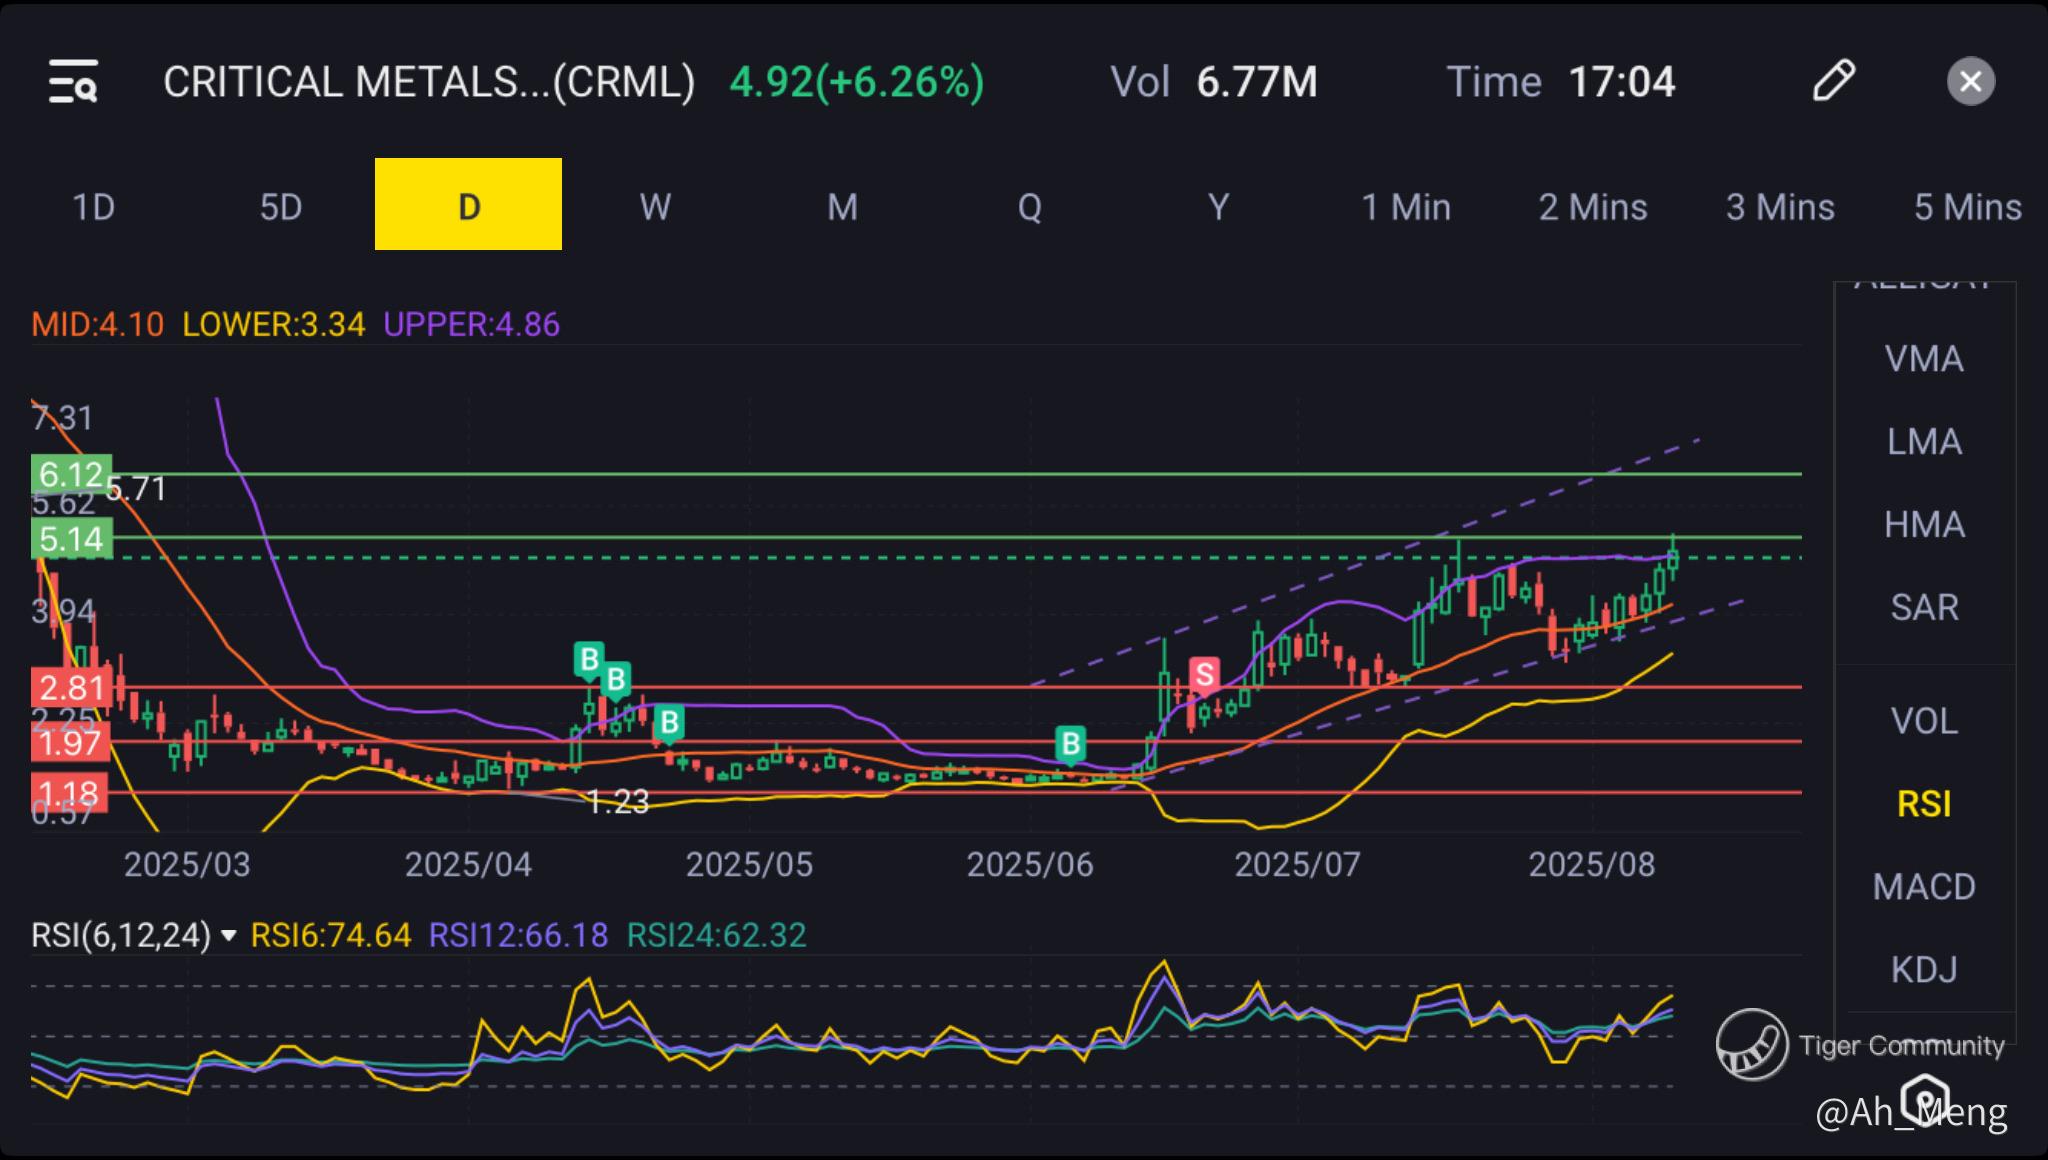The height and width of the screenshot is (1160, 2048).
Task: Click the CRITICAL METALS (CRML) title
Action: tap(429, 82)
